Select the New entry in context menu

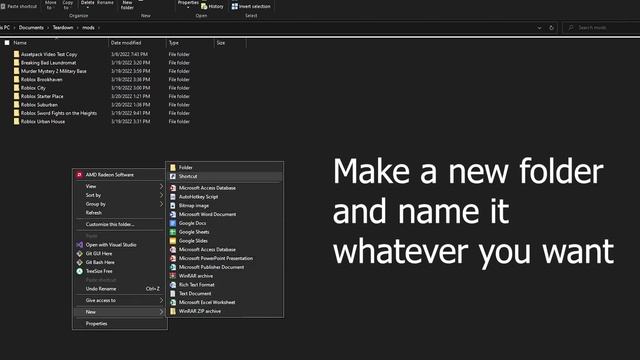(120, 312)
